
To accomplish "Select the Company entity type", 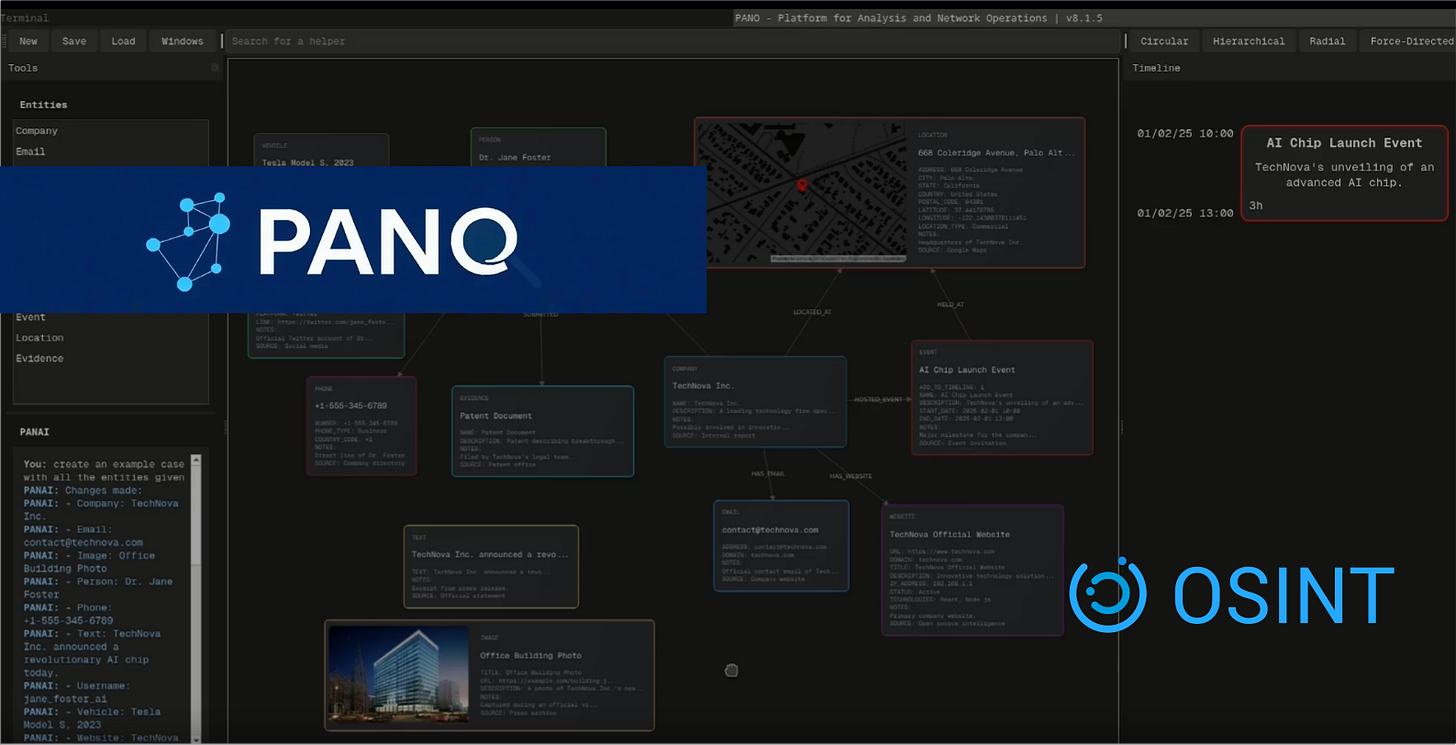I will point(111,131).
